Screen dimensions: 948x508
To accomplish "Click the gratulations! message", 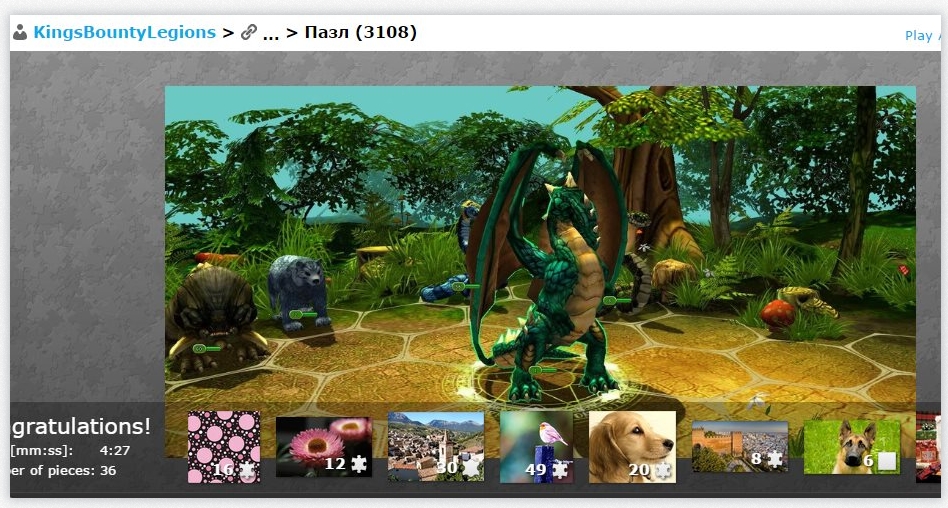I will (x=80, y=427).
